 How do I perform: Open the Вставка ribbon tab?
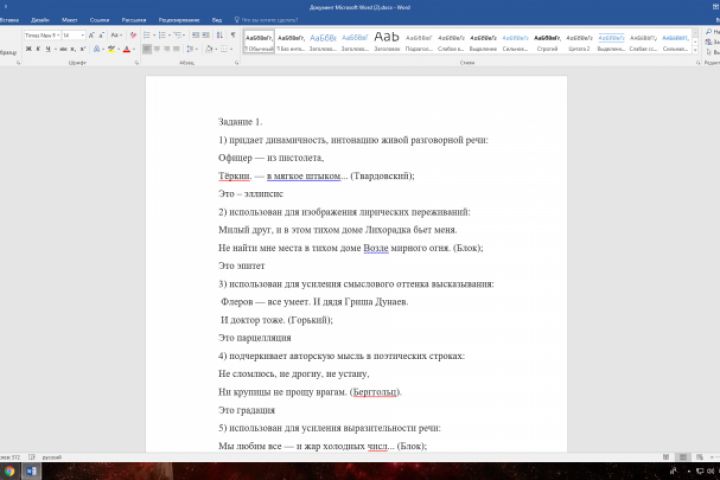9,20
